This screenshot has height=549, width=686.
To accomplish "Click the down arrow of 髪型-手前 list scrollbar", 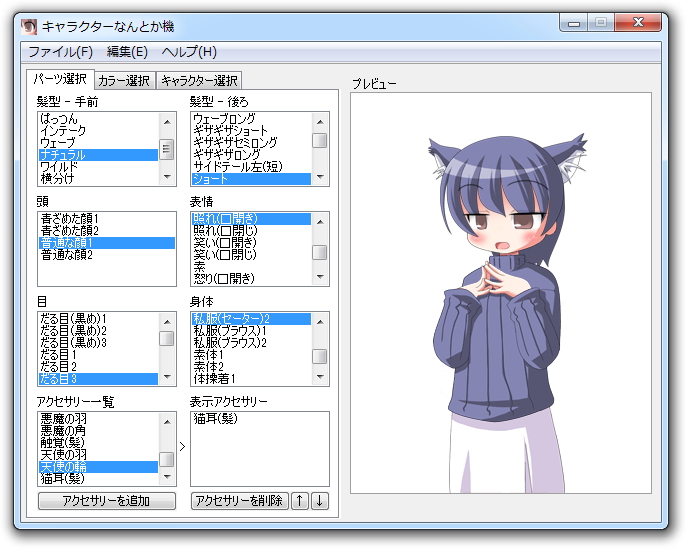I will (167, 177).
